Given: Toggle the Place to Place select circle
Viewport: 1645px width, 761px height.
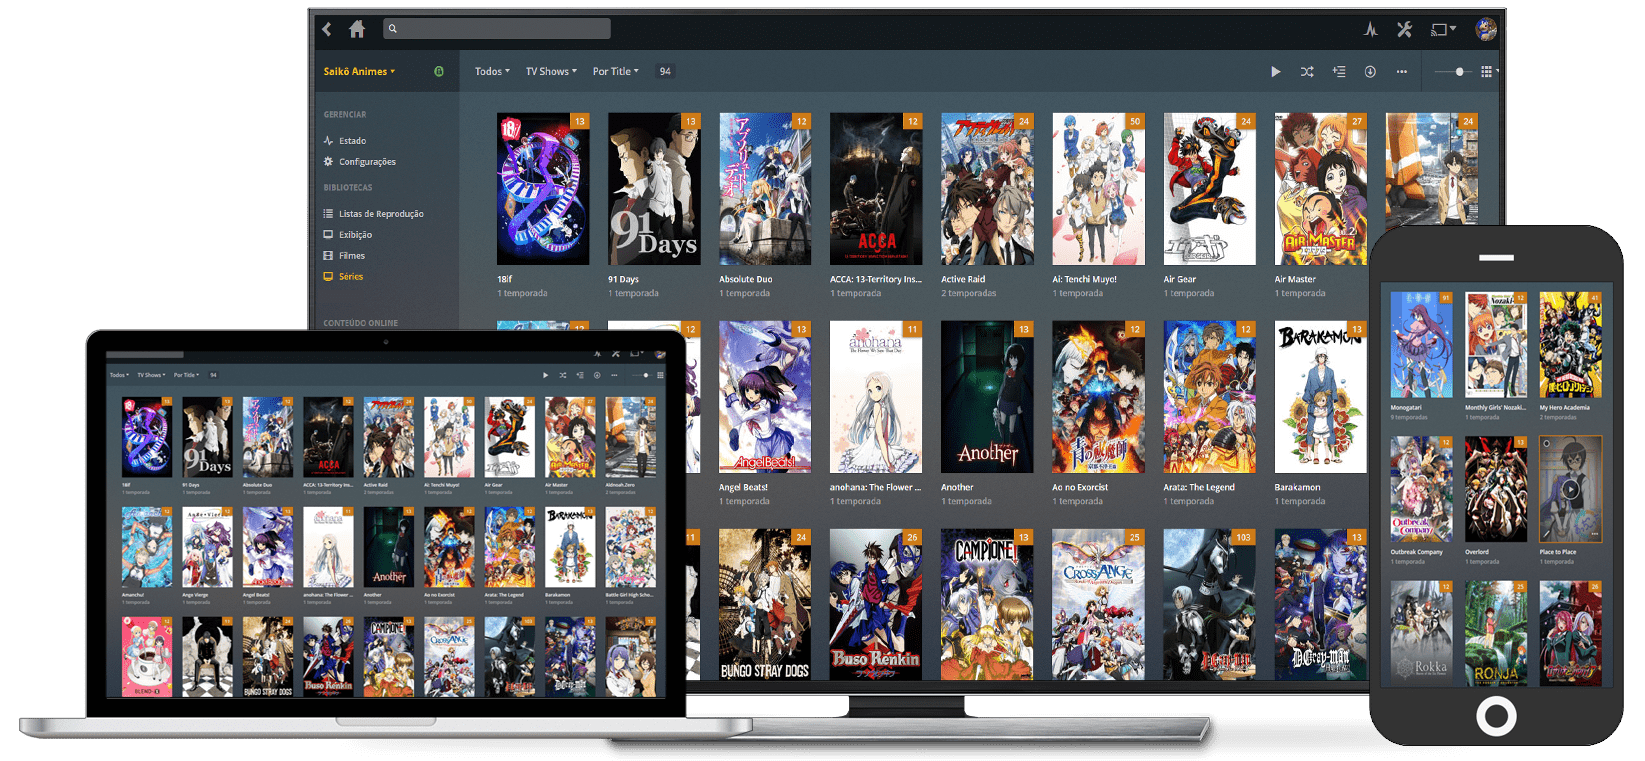Looking at the screenshot, I should [x=1546, y=443].
